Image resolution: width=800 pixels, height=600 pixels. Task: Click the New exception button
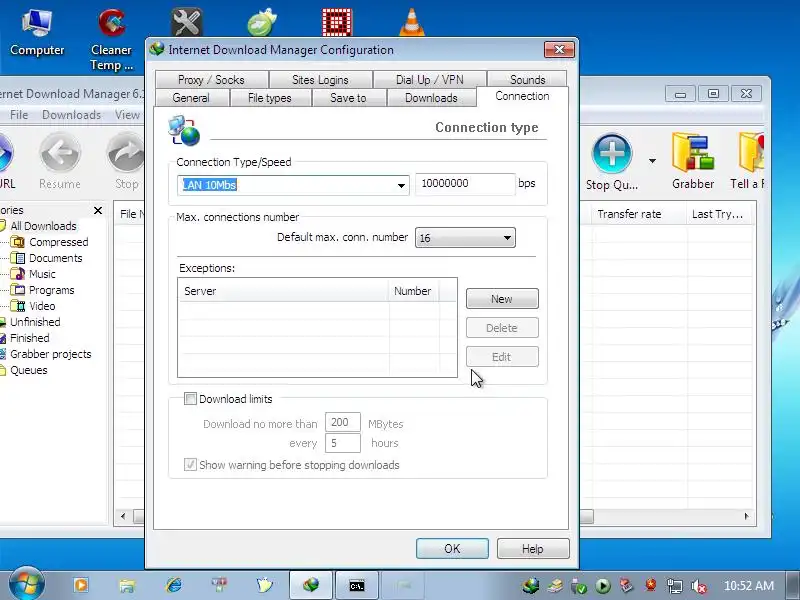coord(502,299)
